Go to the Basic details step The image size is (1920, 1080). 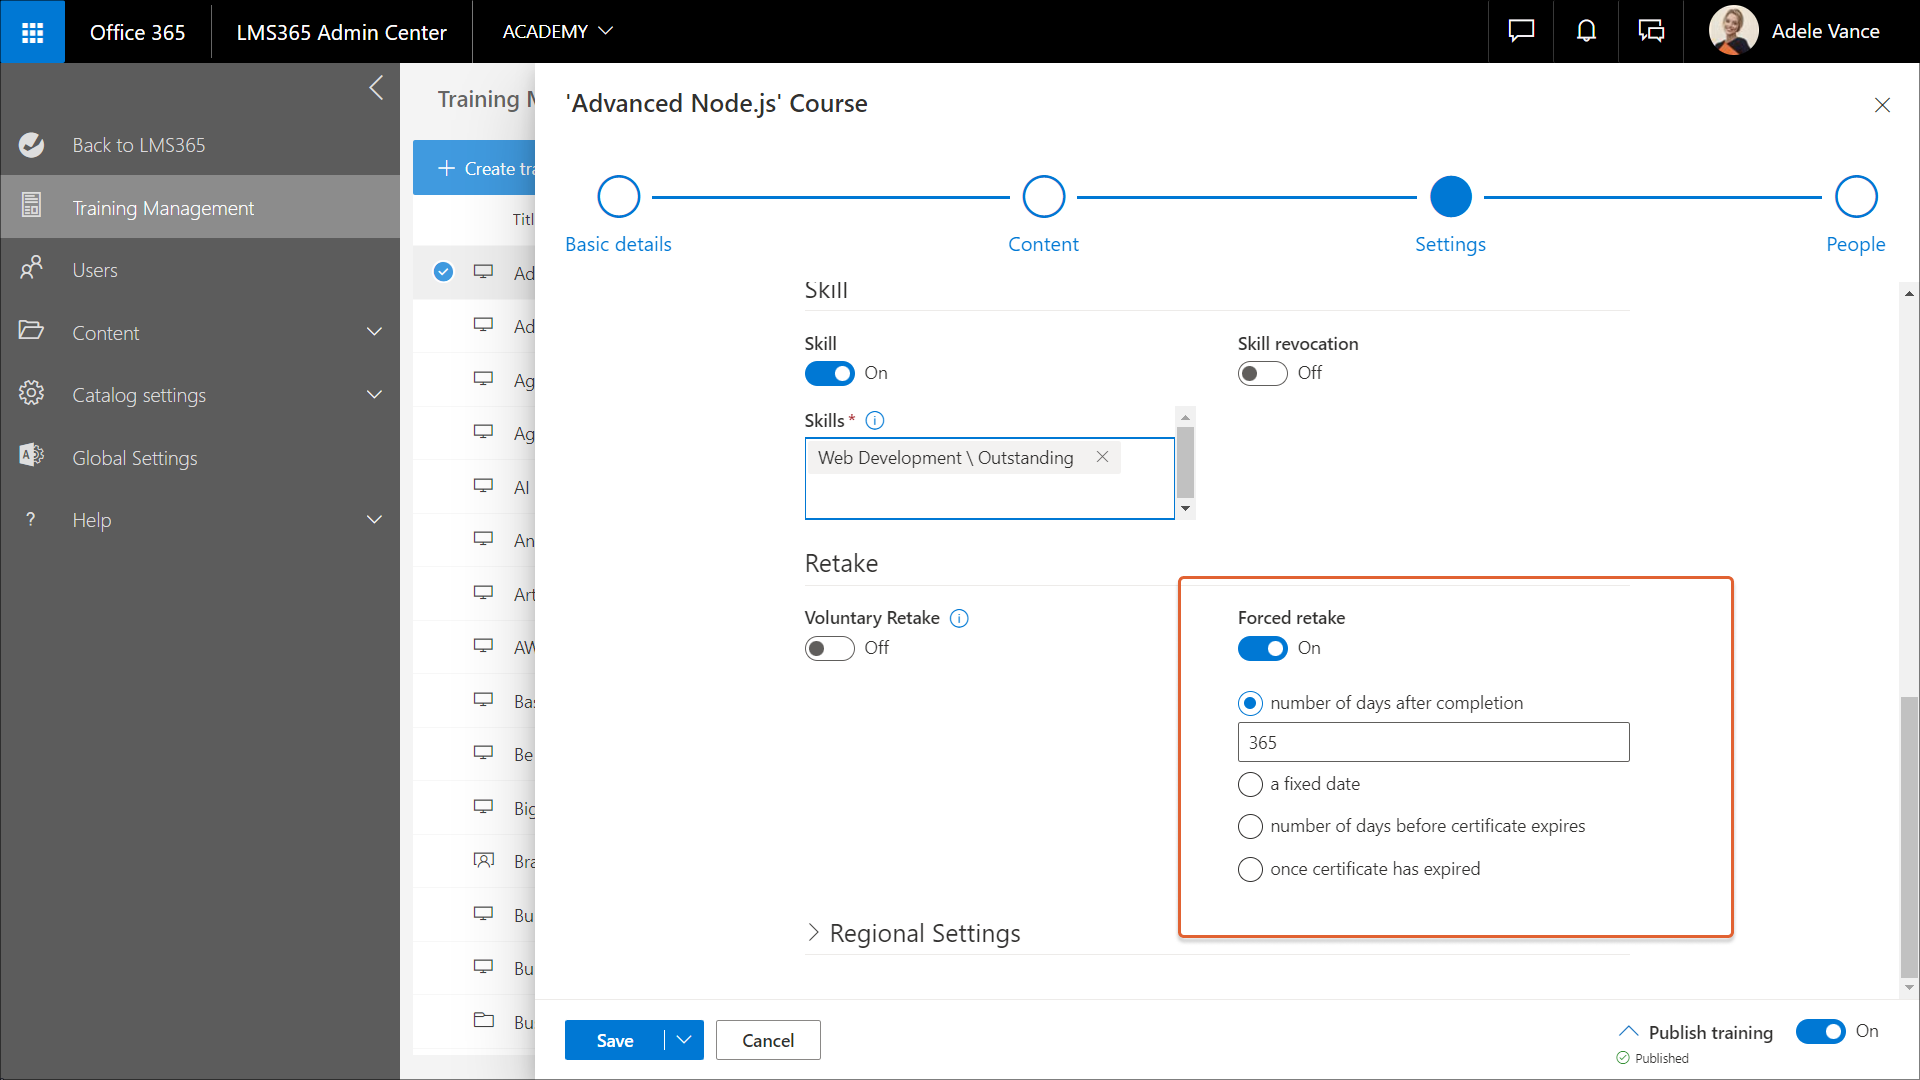point(618,196)
